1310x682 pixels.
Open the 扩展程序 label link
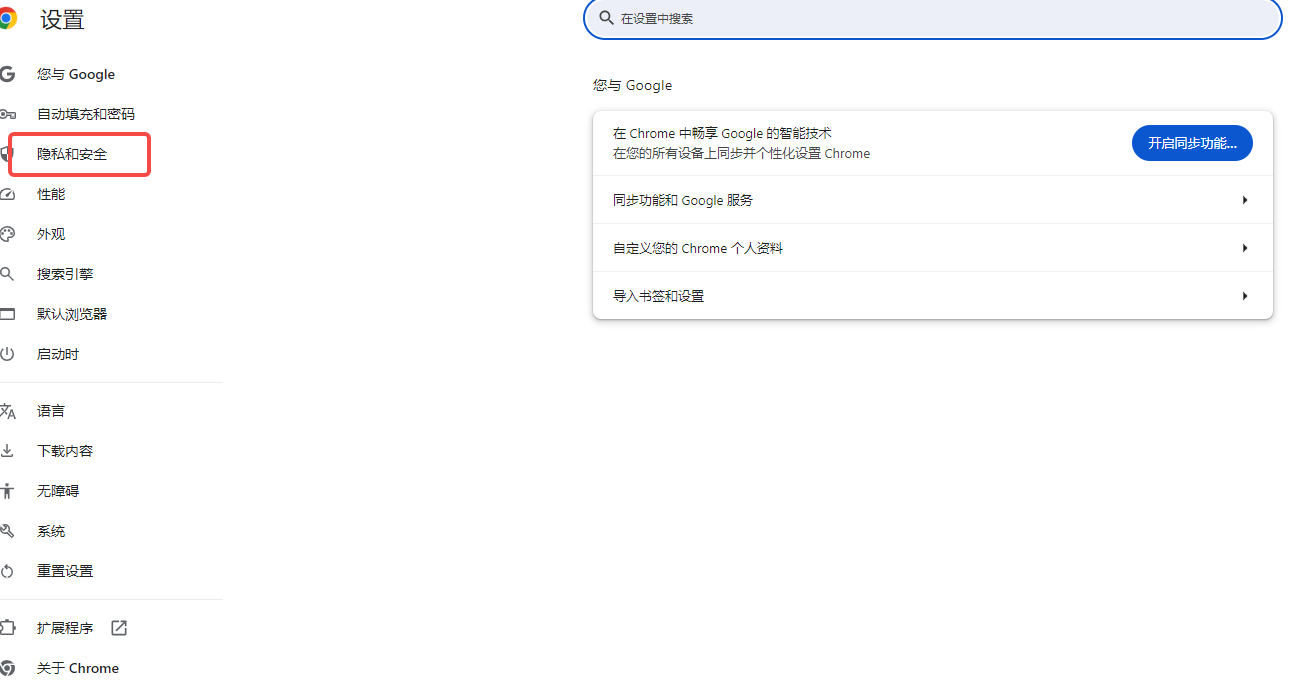(65, 628)
